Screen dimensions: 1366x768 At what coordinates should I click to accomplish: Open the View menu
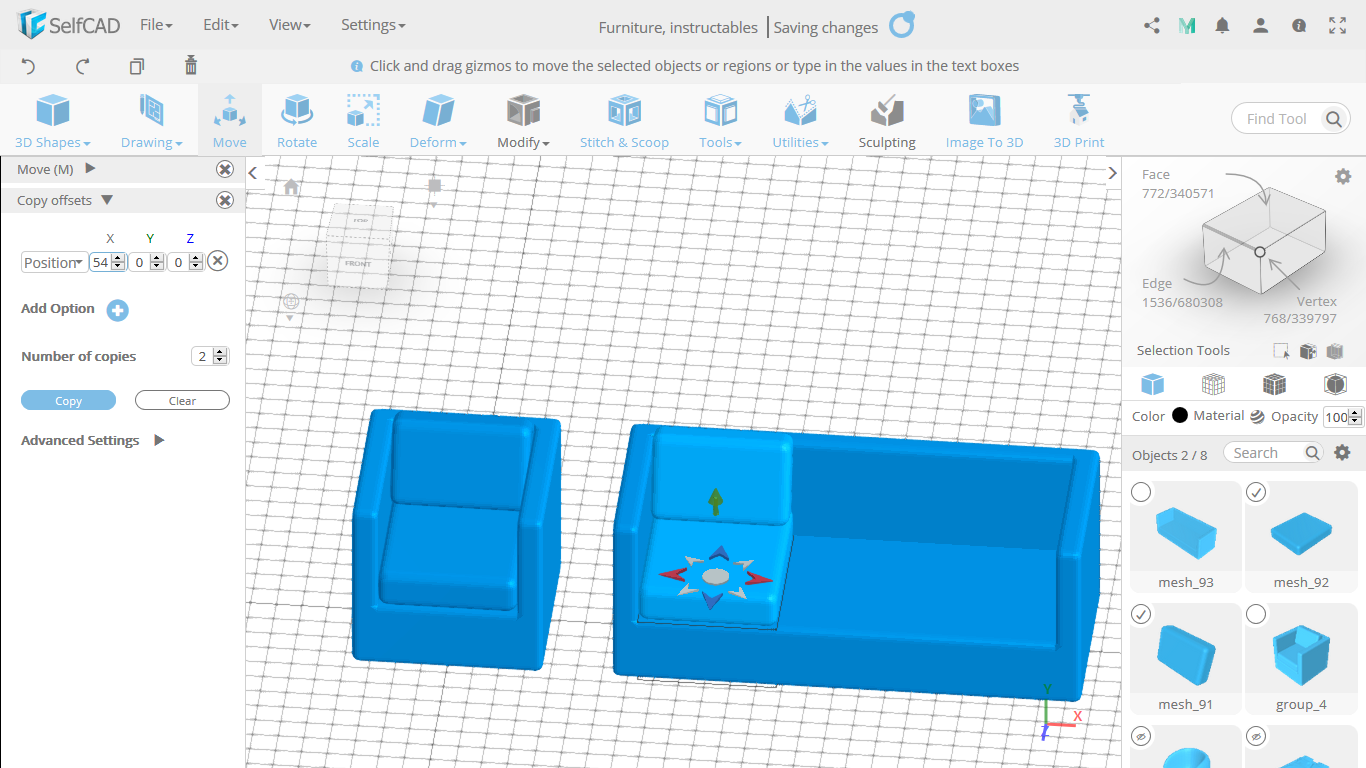(290, 25)
